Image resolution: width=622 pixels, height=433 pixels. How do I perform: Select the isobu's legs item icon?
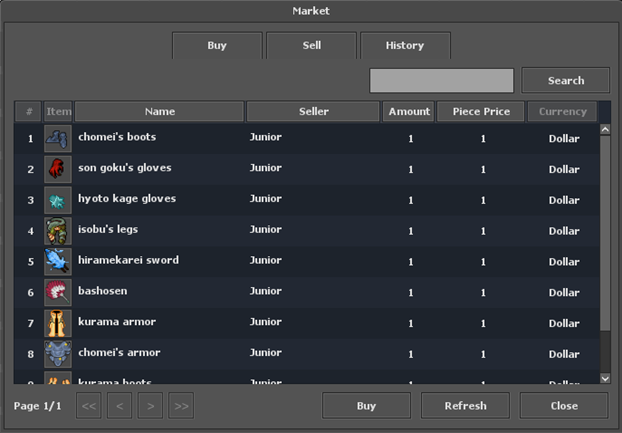pos(58,231)
